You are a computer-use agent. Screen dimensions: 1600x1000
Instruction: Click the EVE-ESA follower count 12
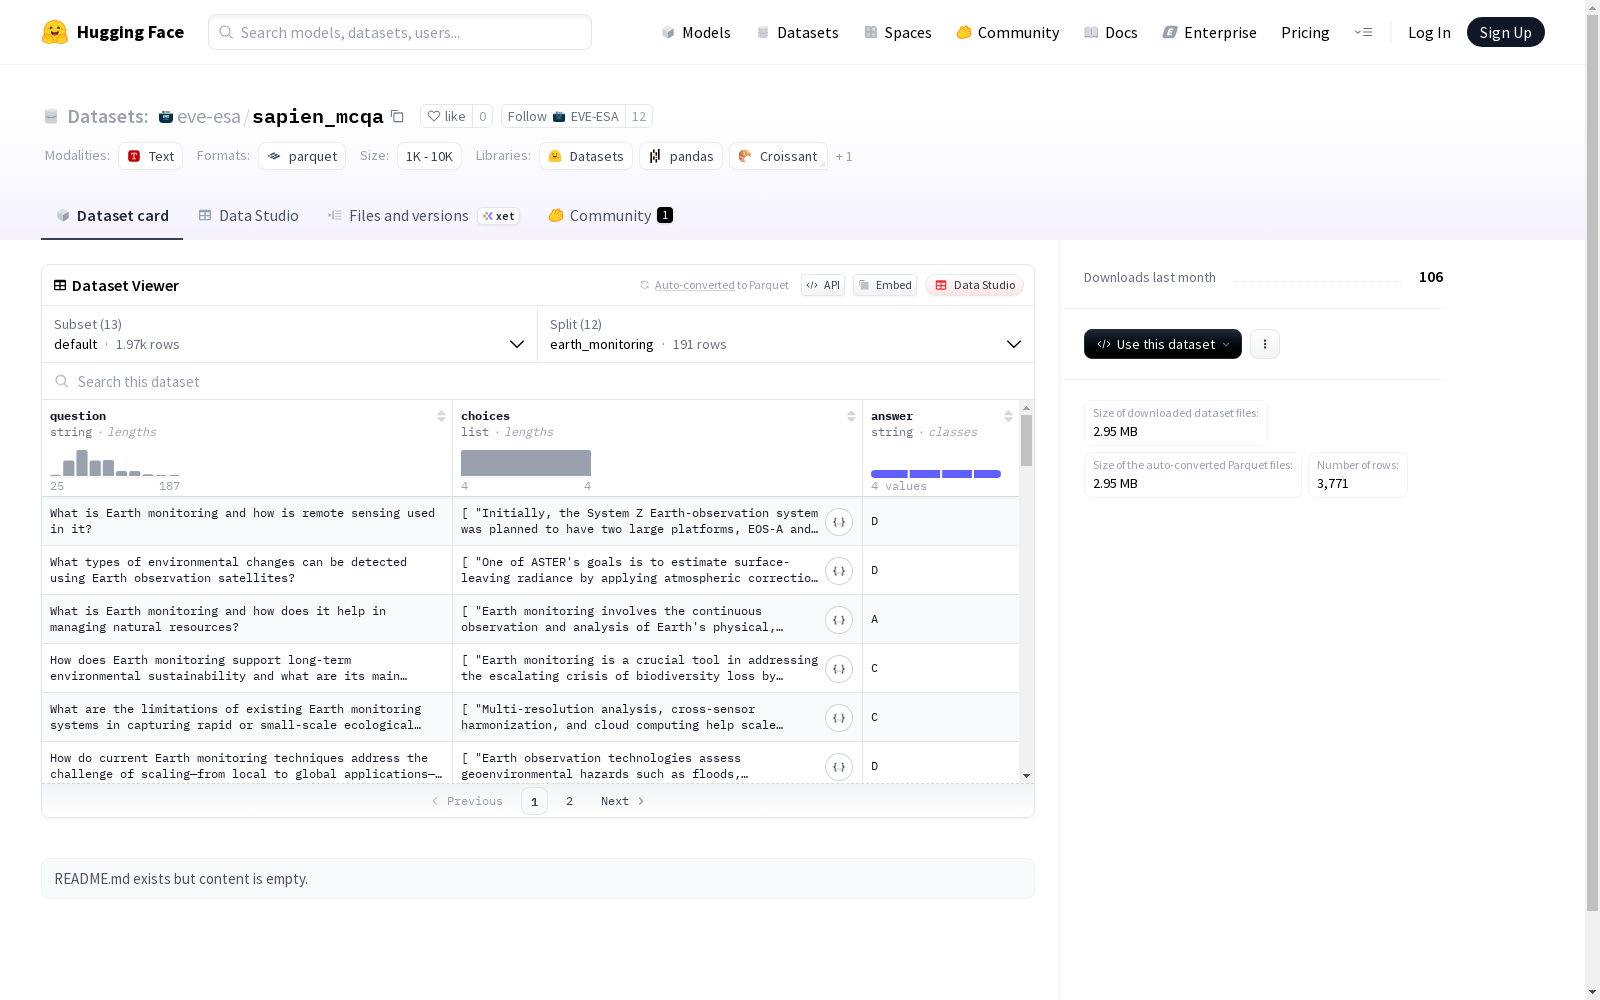[639, 116]
